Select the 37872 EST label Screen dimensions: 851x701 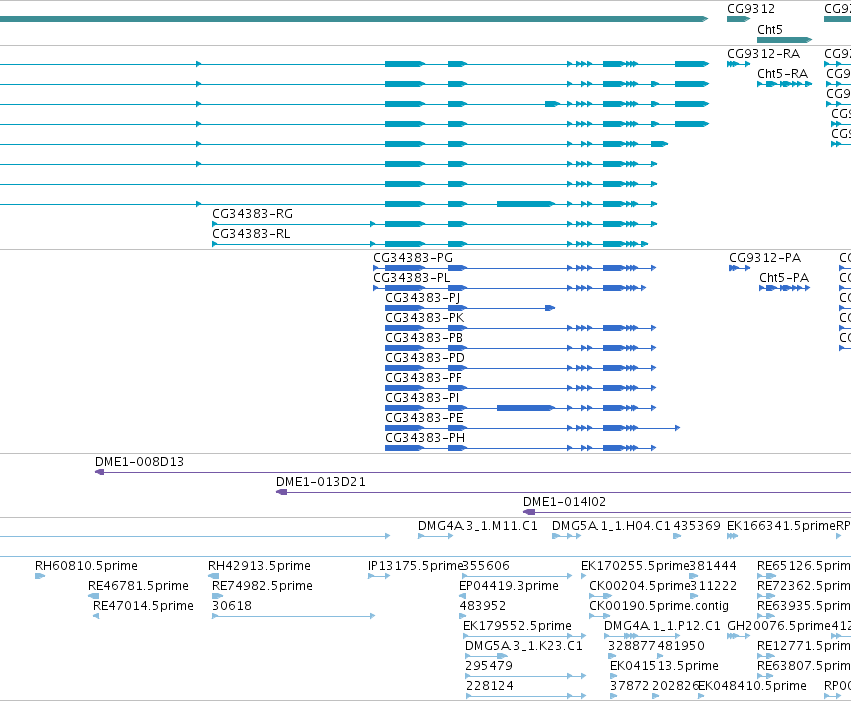pyautogui.click(x=630, y=686)
